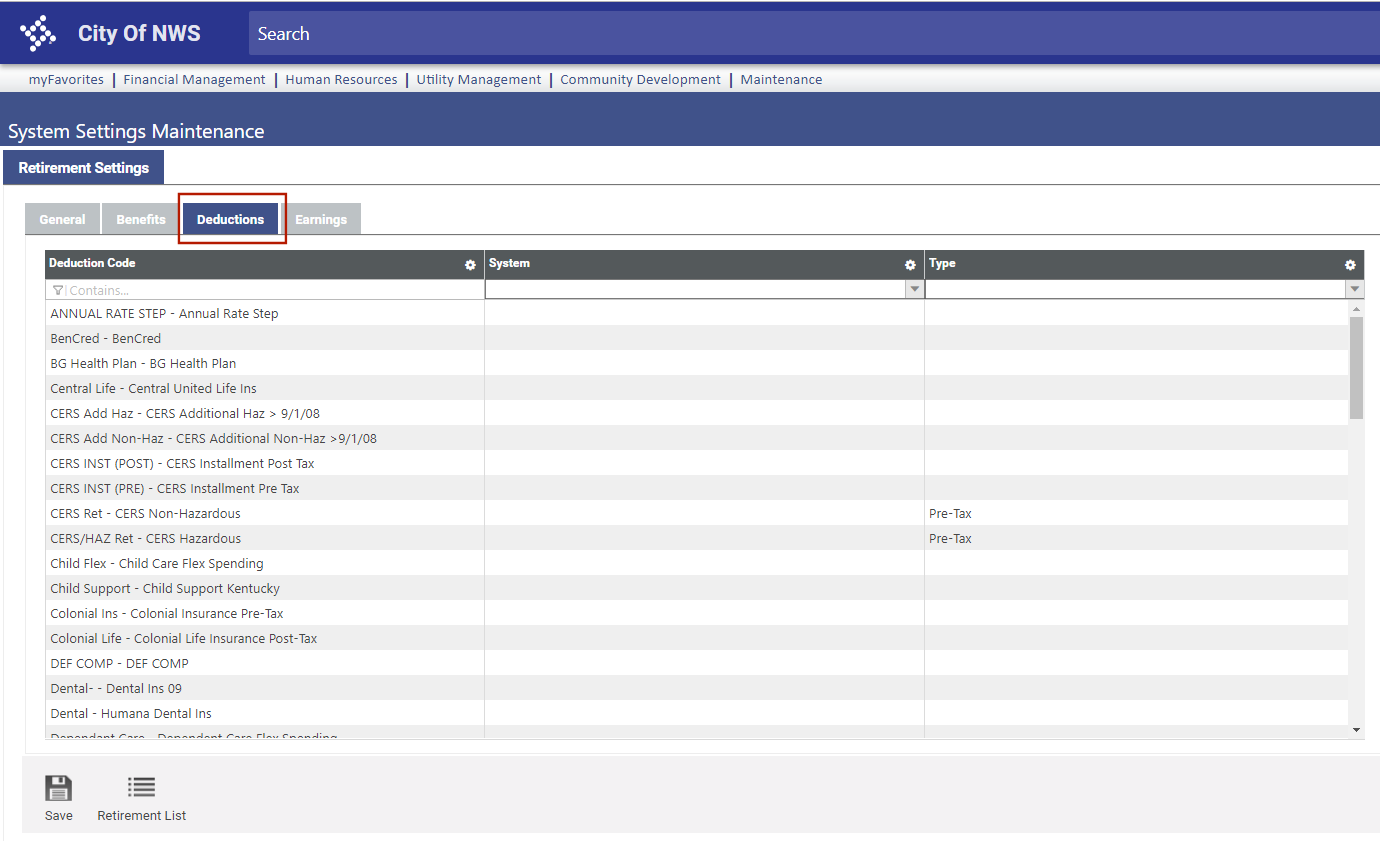
Task: Open Deduction Code column settings gear
Action: (x=470, y=265)
